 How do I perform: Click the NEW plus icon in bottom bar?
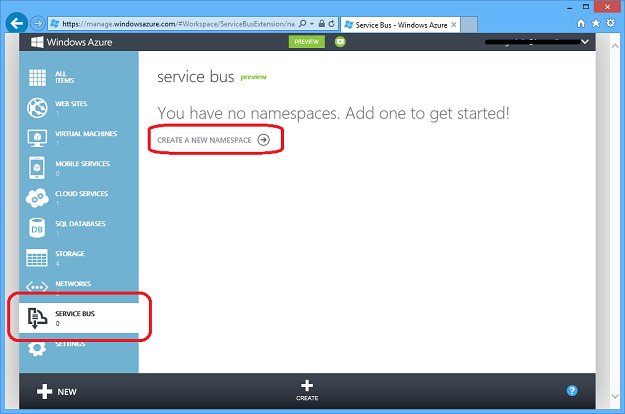pos(44,392)
